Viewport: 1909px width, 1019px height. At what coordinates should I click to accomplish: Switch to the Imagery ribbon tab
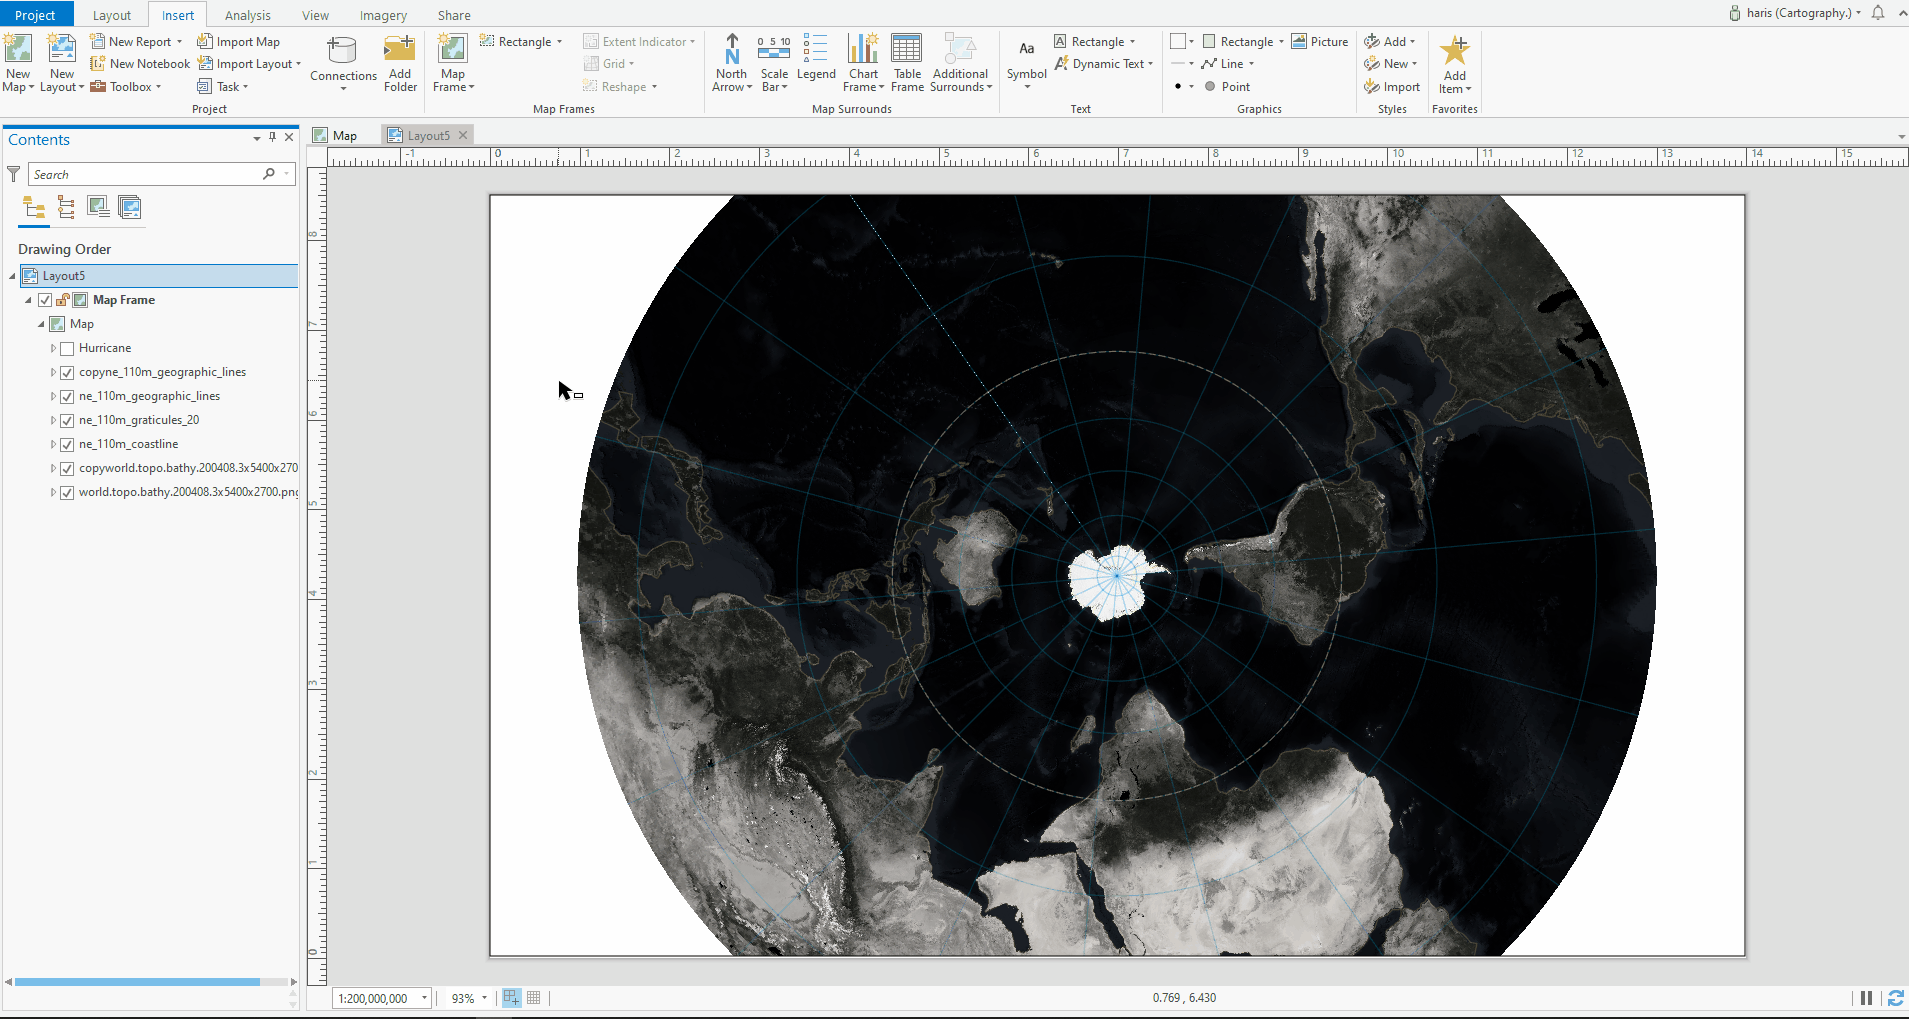pos(383,15)
